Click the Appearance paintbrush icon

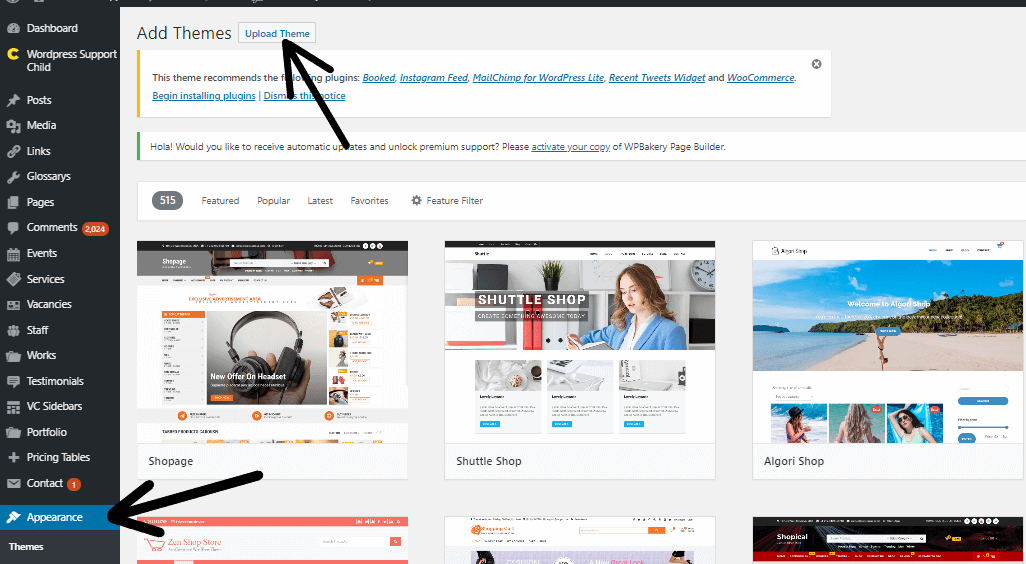pyautogui.click(x=13, y=518)
